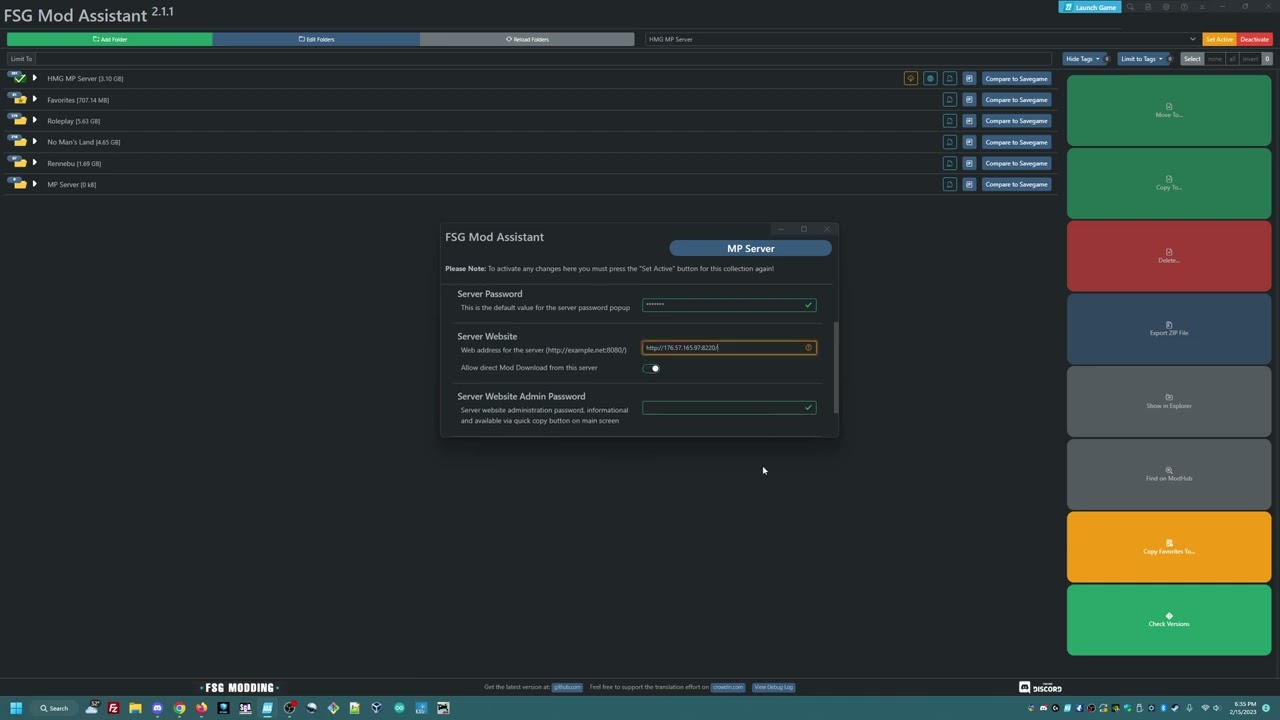Image resolution: width=1280 pixels, height=720 pixels.
Task: Toggle Allow direct Mod Download switch
Action: click(x=651, y=368)
